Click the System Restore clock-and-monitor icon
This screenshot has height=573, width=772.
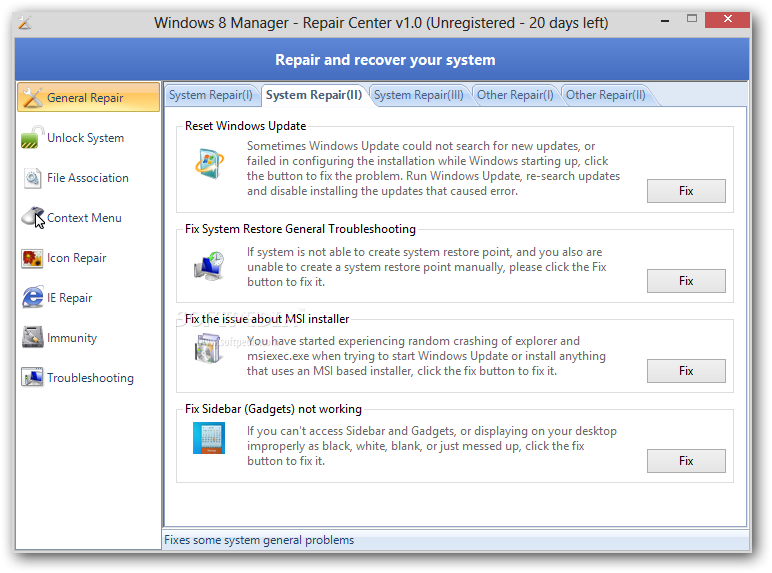[x=209, y=266]
